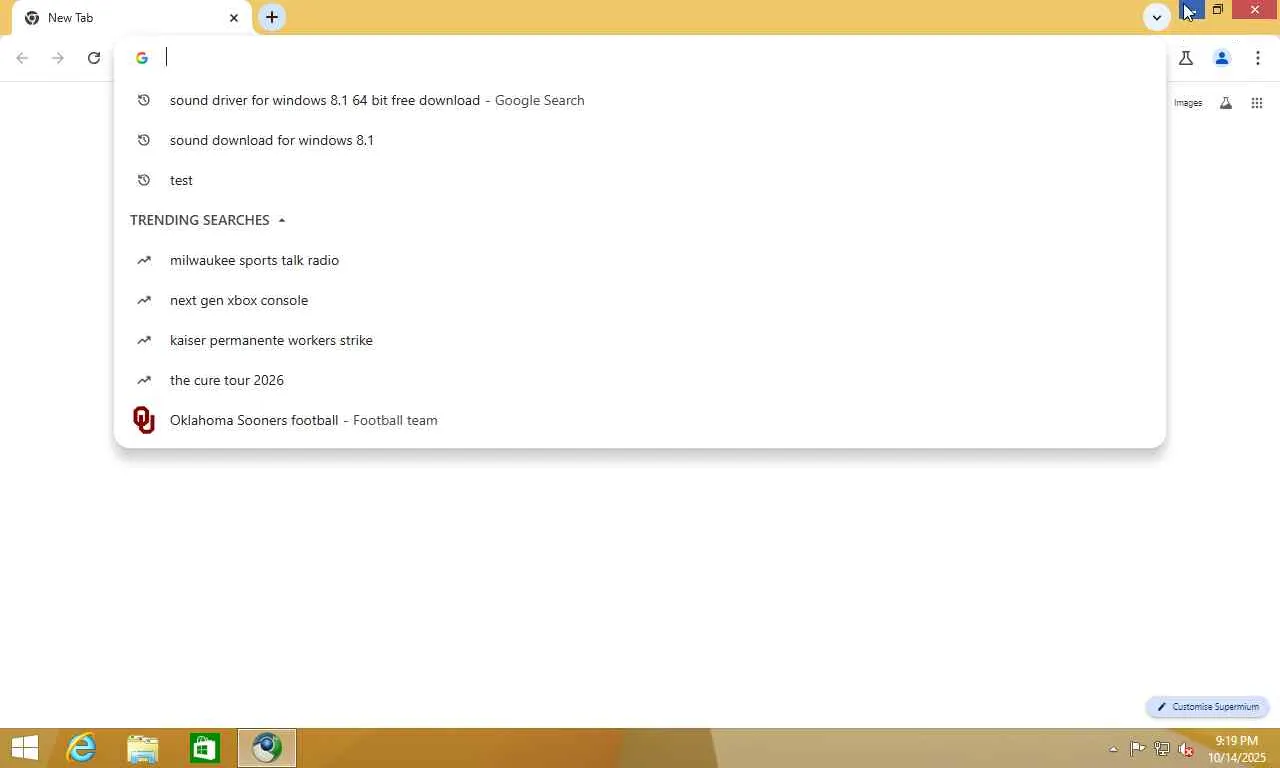Close the New Tab tab
Viewport: 1280px width, 768px height.
point(234,18)
